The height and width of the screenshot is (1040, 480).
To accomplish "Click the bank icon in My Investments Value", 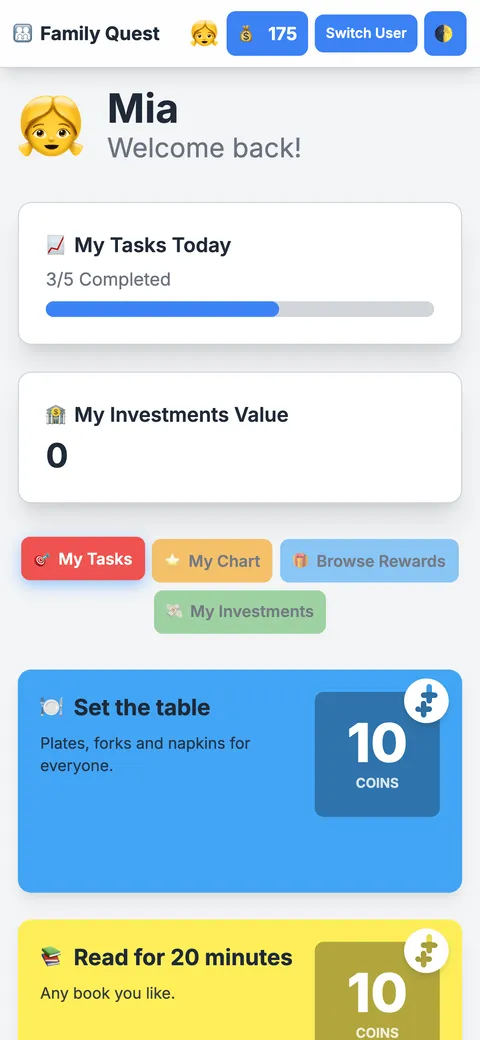I will [x=56, y=415].
